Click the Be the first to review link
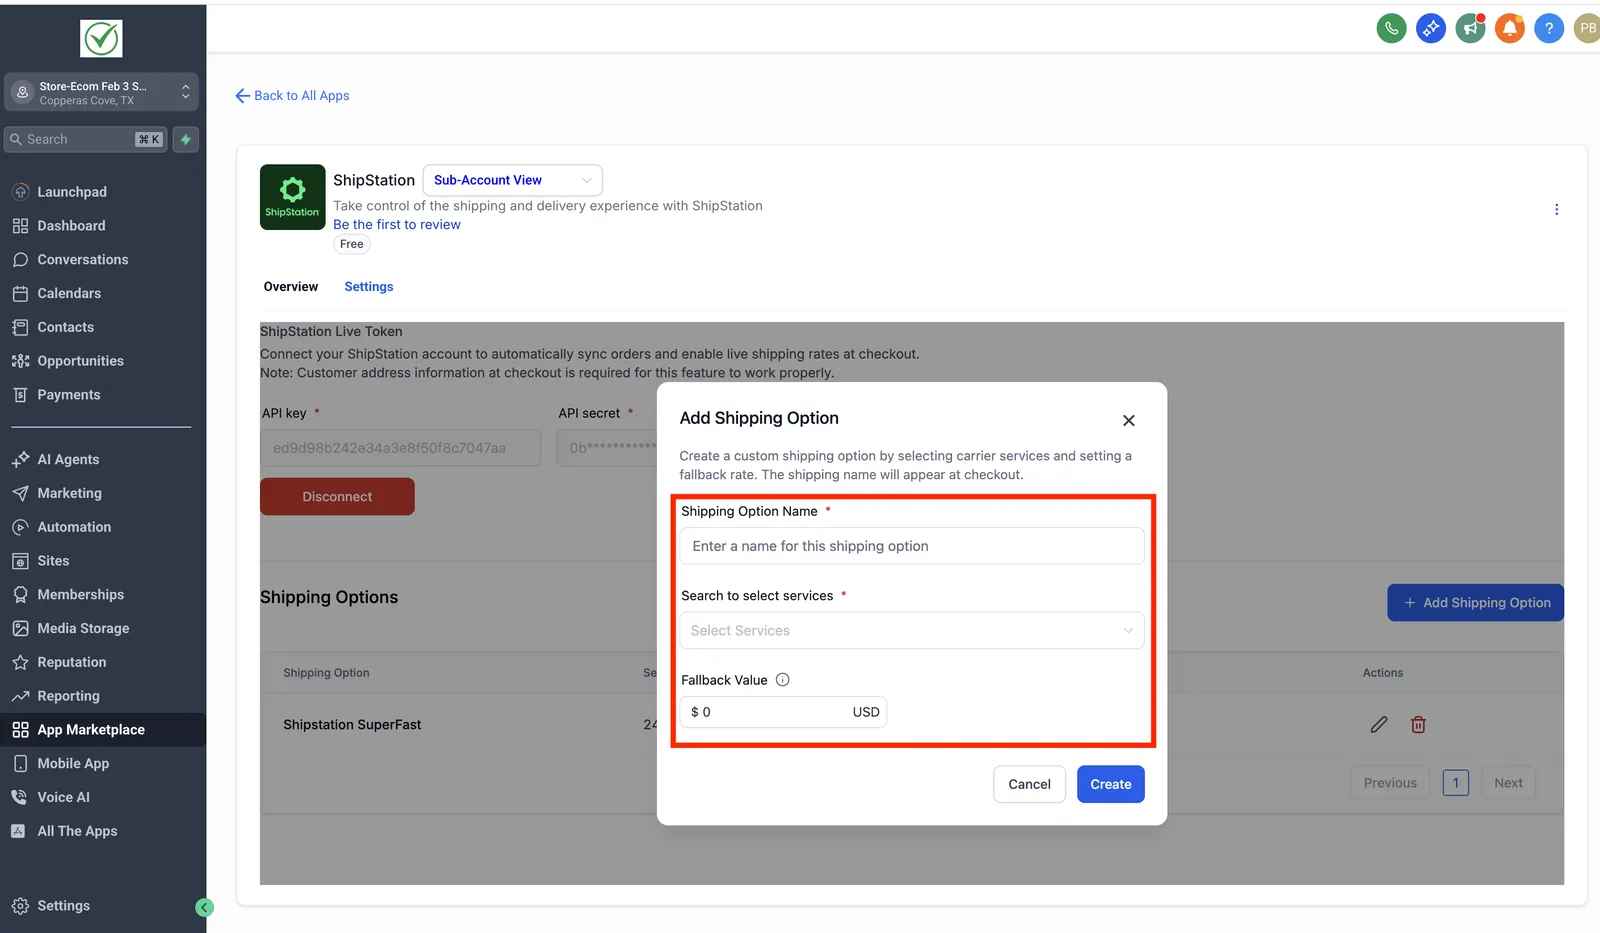This screenshot has width=1600, height=933. pyautogui.click(x=397, y=225)
